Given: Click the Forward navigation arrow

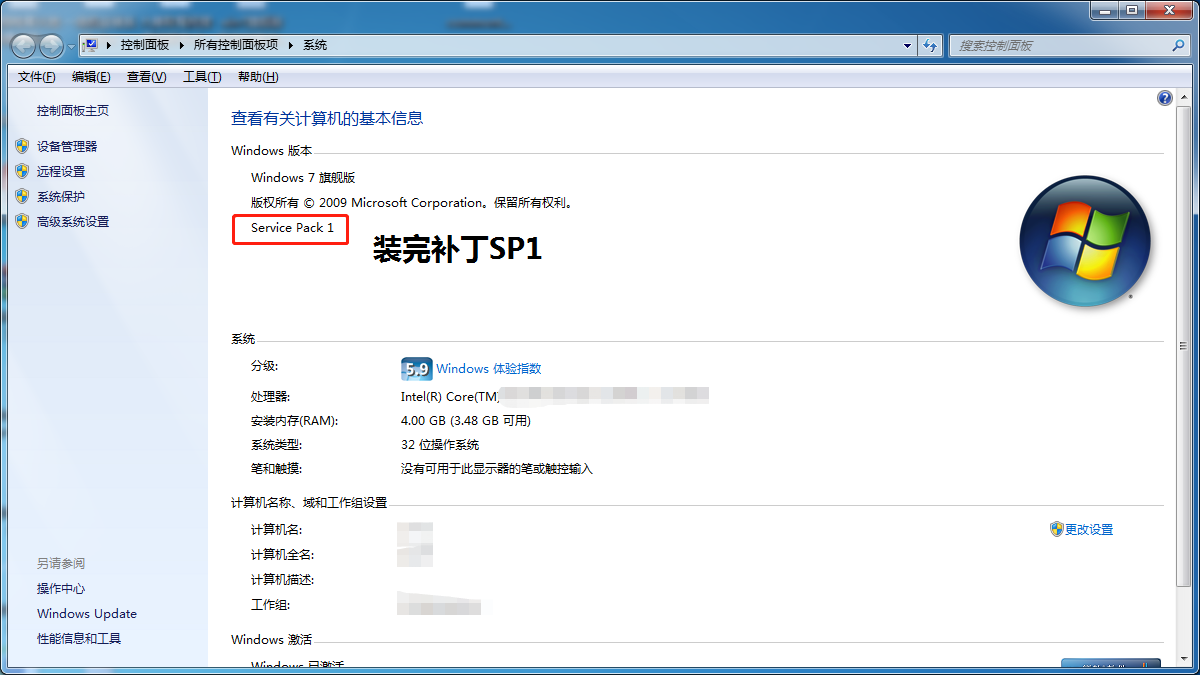Looking at the screenshot, I should coord(52,46).
